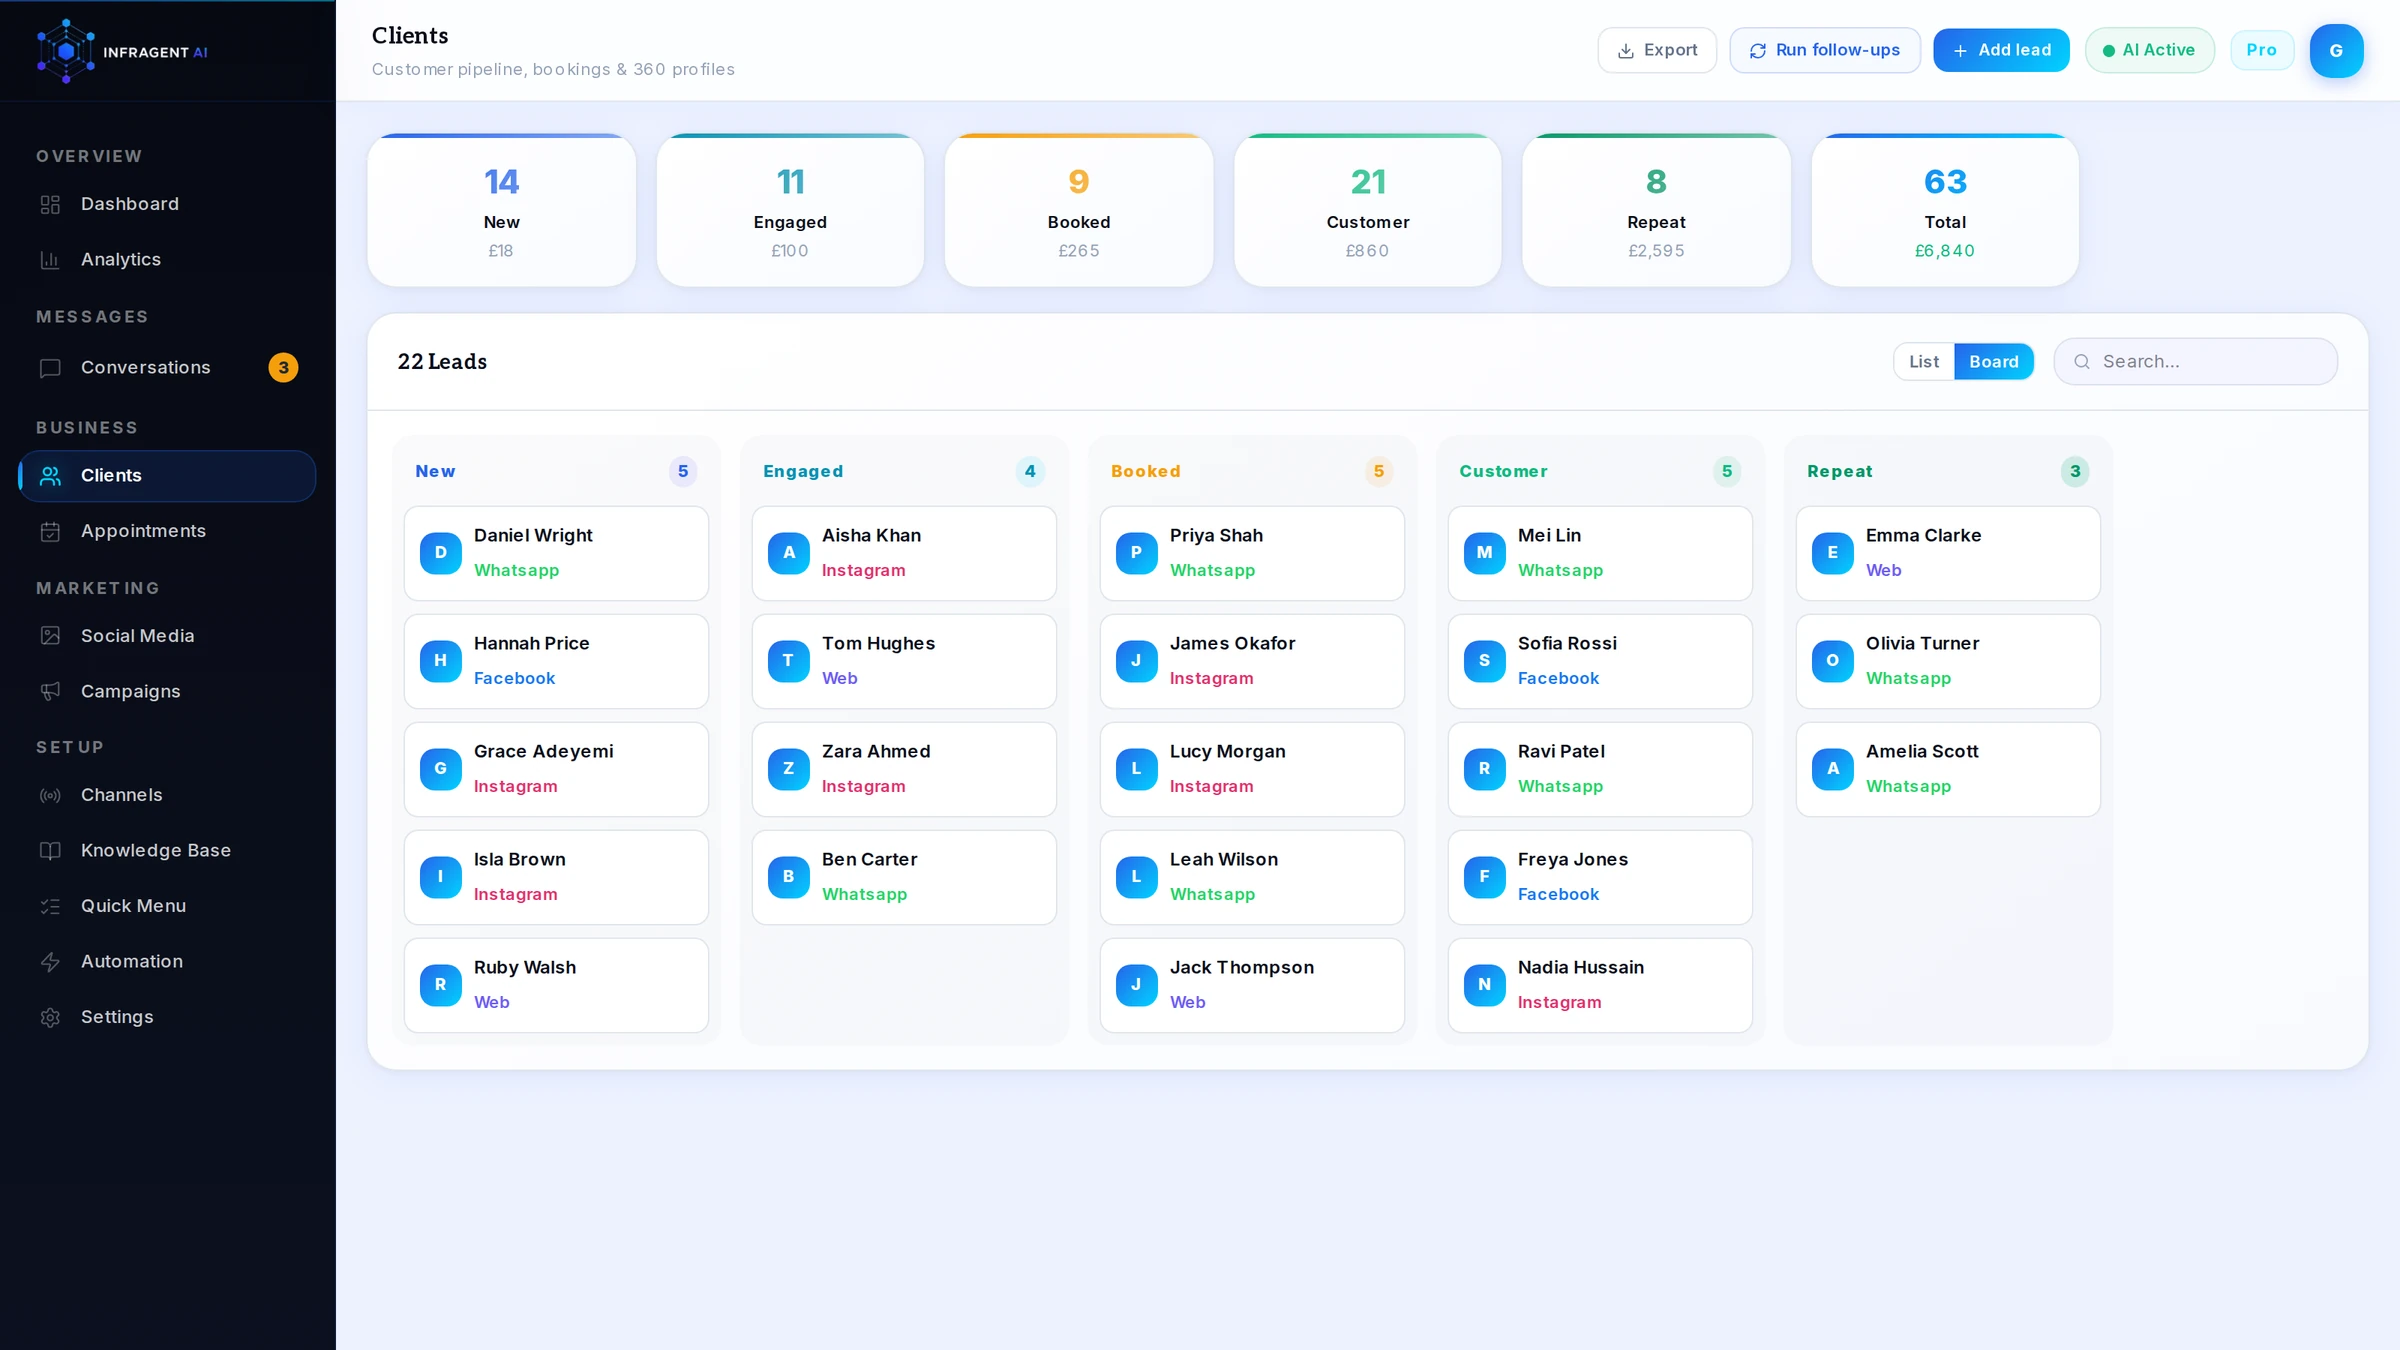Open Amelia Scott repeat card

pos(1948,769)
